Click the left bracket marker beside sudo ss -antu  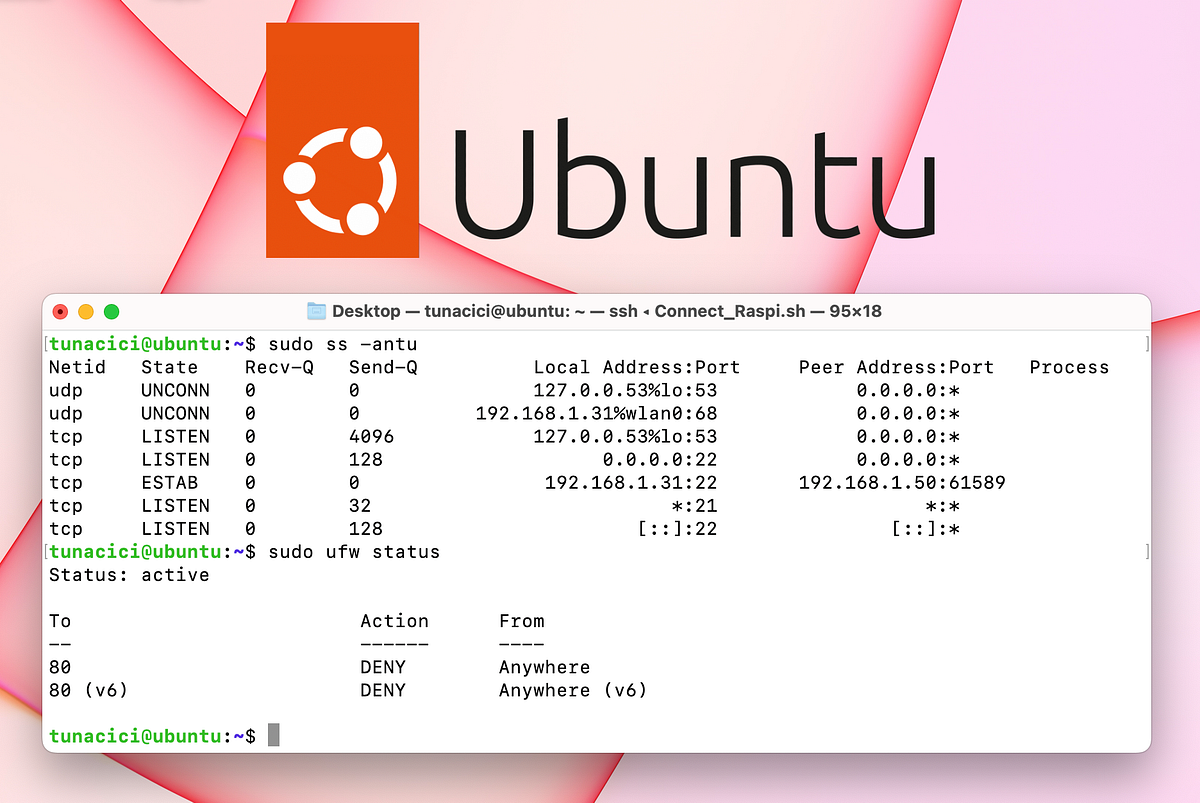(x=46, y=343)
